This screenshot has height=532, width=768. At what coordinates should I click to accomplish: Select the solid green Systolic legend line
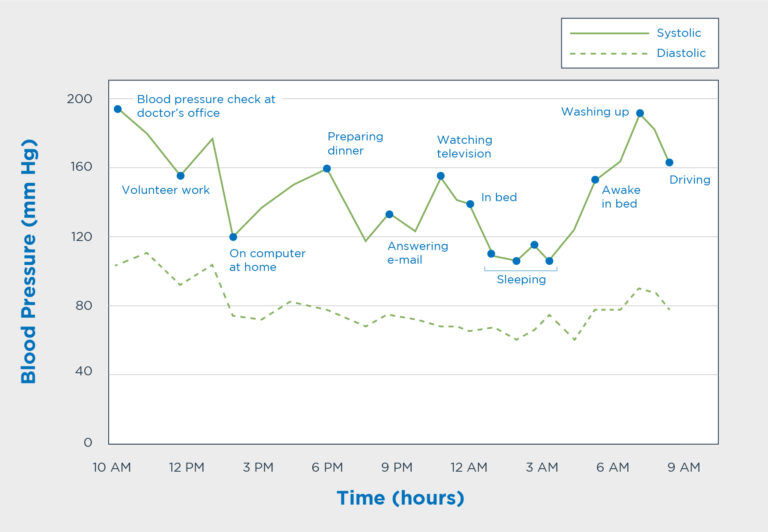609,33
